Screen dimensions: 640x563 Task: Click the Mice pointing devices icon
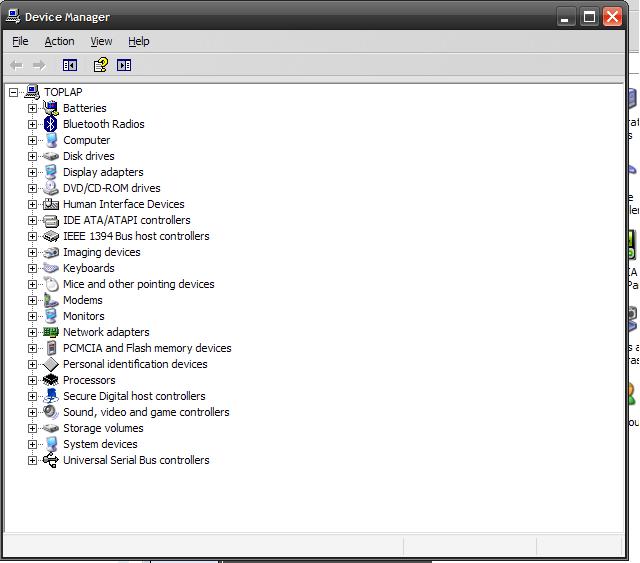click(51, 284)
